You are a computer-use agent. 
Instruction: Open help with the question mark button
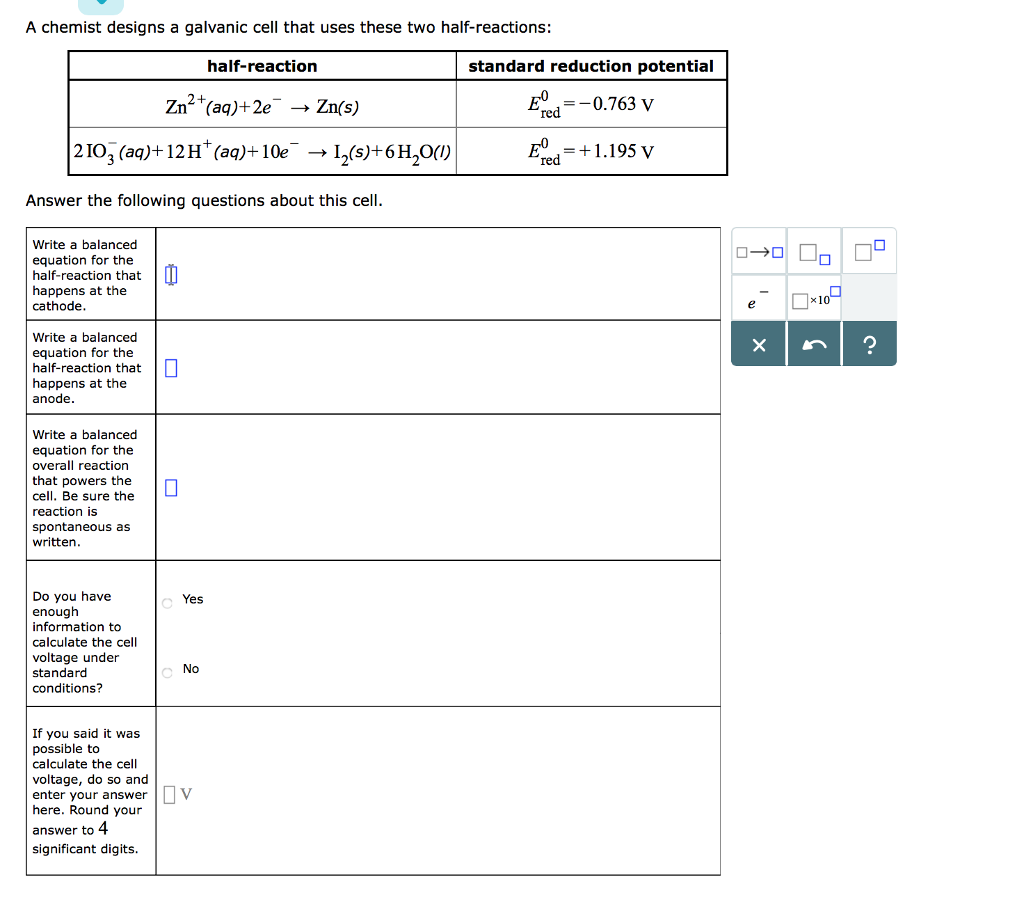click(869, 344)
